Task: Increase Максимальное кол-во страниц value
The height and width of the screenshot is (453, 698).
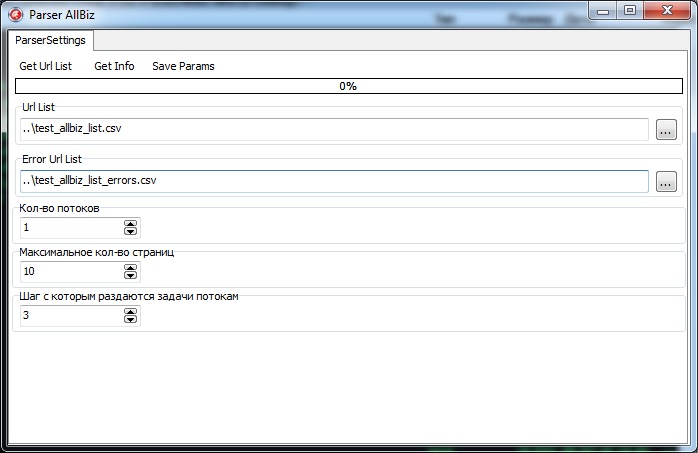Action: 130,267
